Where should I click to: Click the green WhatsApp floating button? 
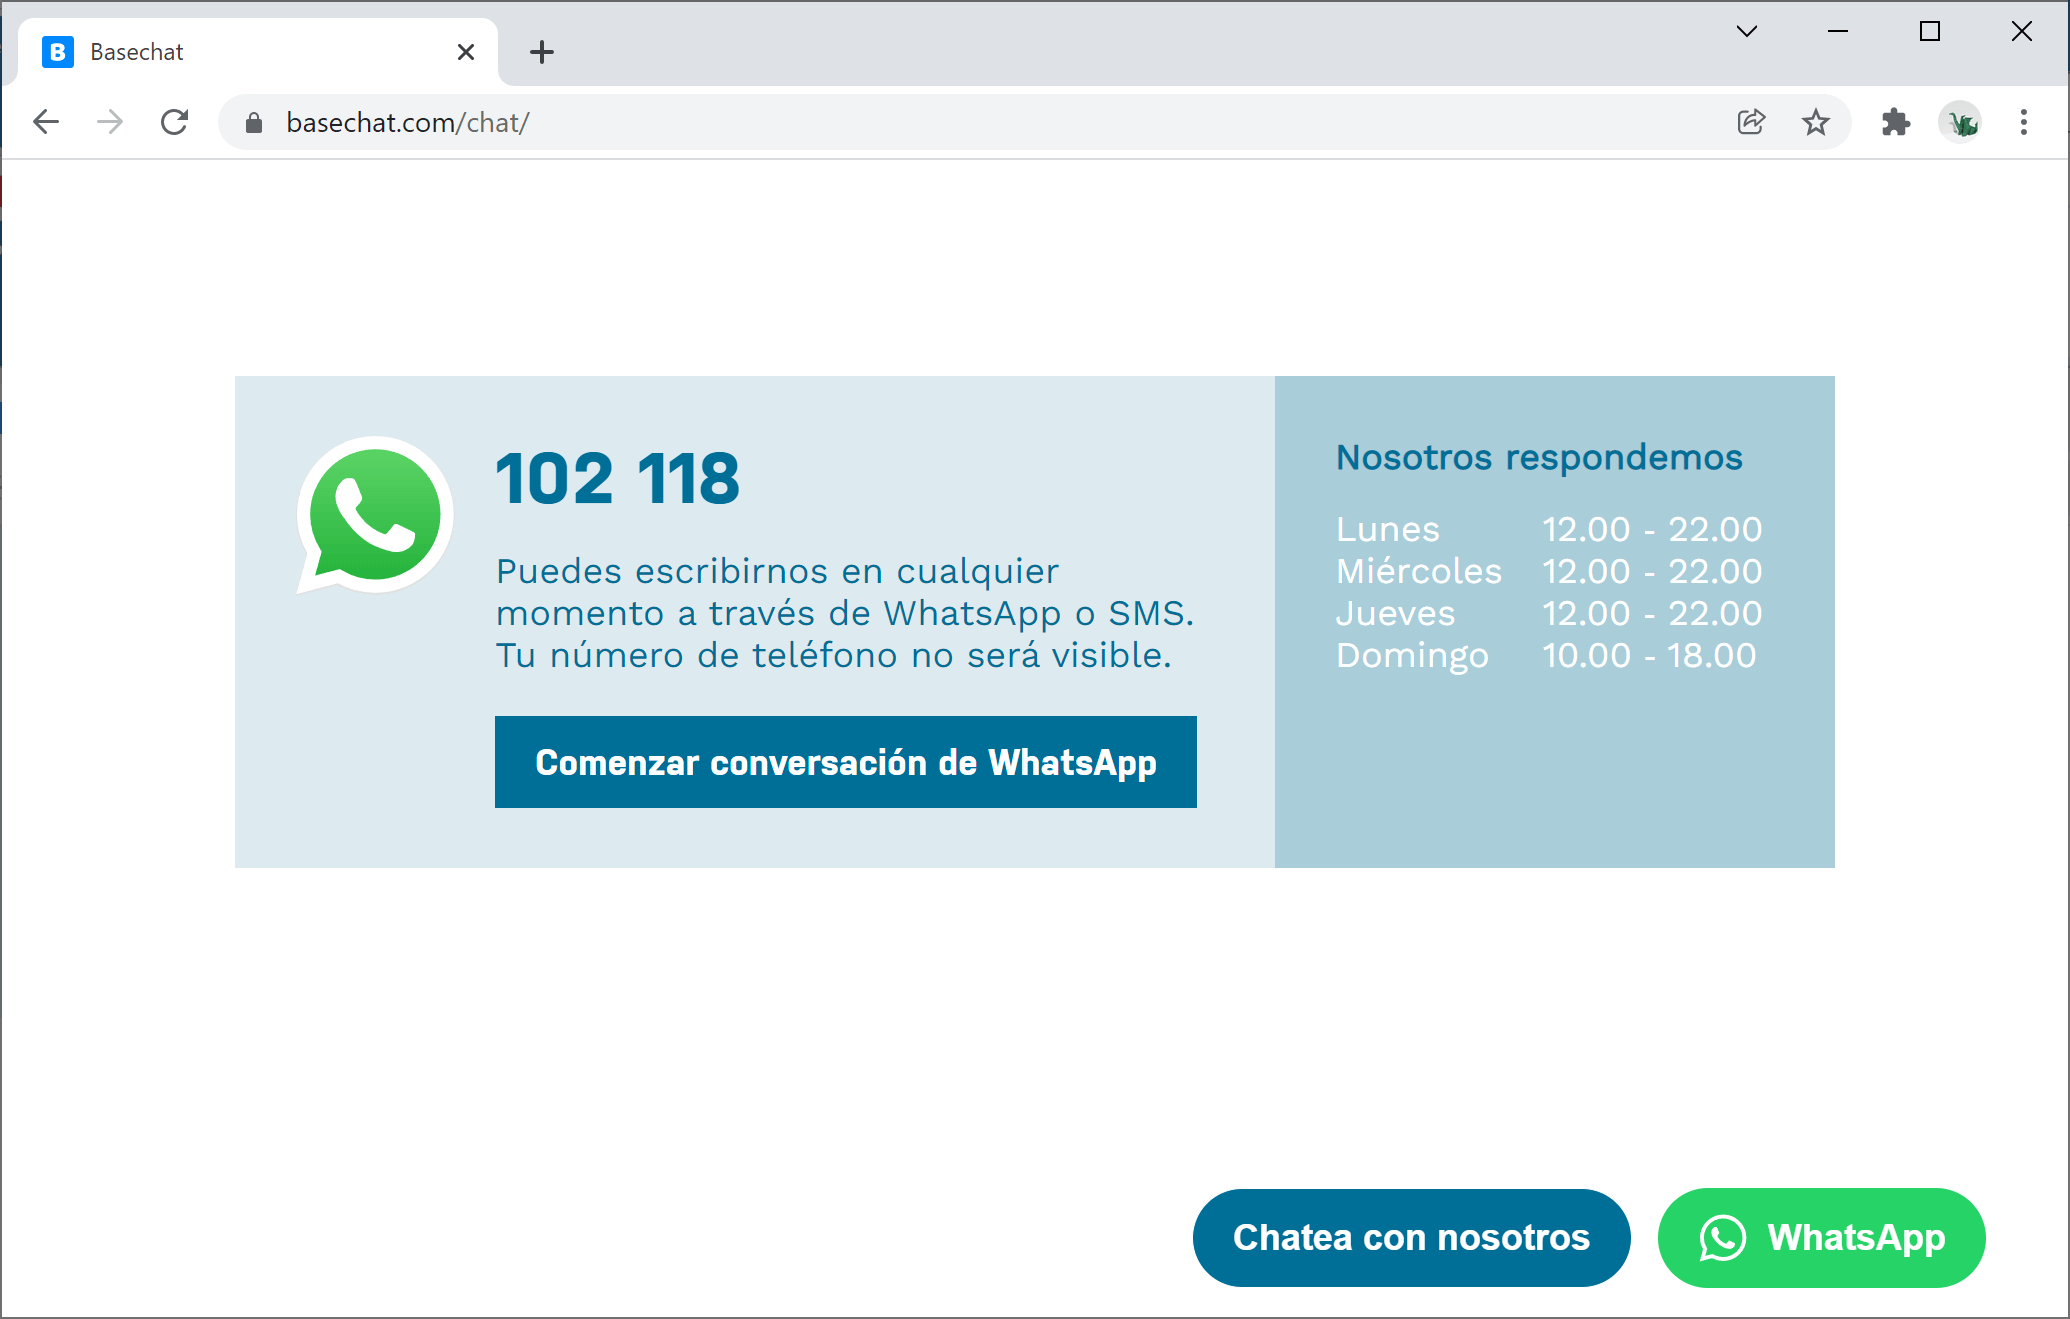point(1821,1237)
